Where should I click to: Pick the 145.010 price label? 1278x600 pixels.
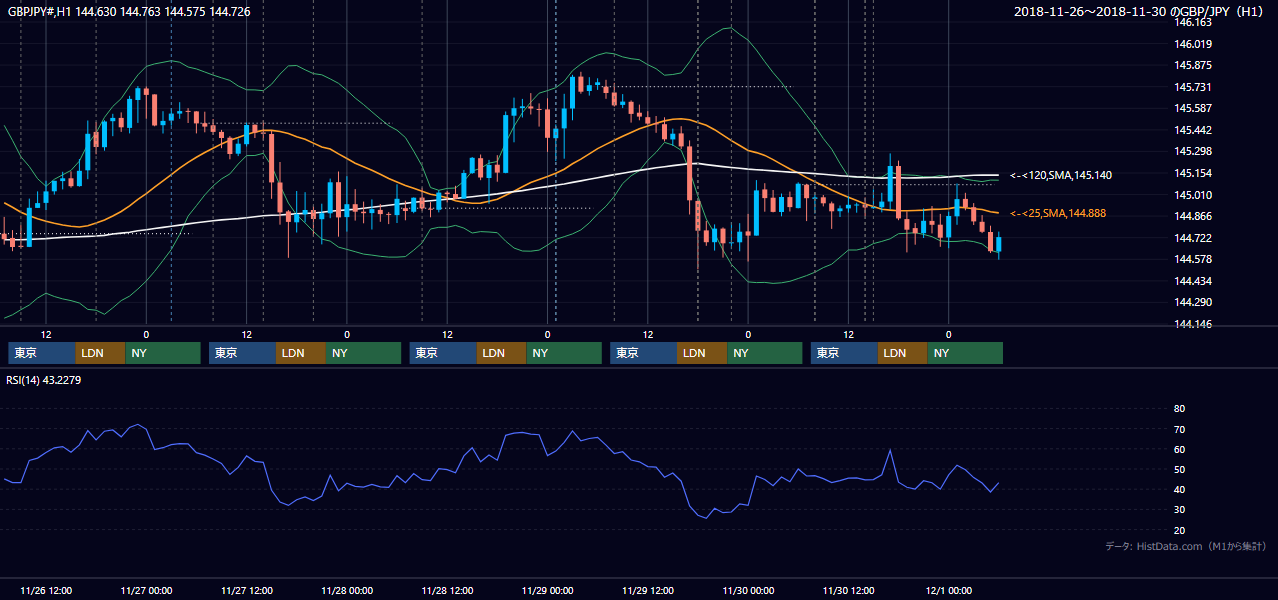(1193, 195)
